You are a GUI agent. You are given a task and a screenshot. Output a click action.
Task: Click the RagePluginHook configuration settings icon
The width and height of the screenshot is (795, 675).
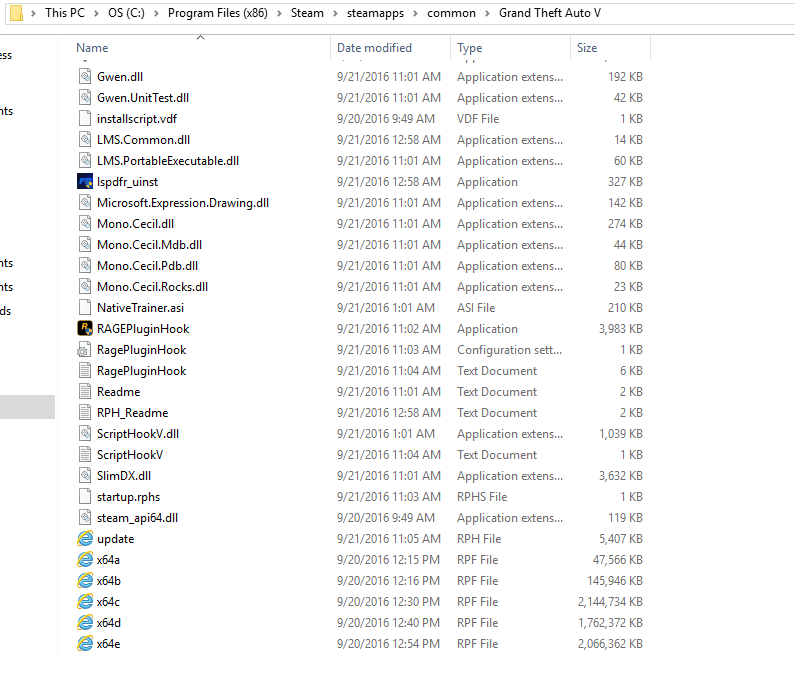pos(84,349)
